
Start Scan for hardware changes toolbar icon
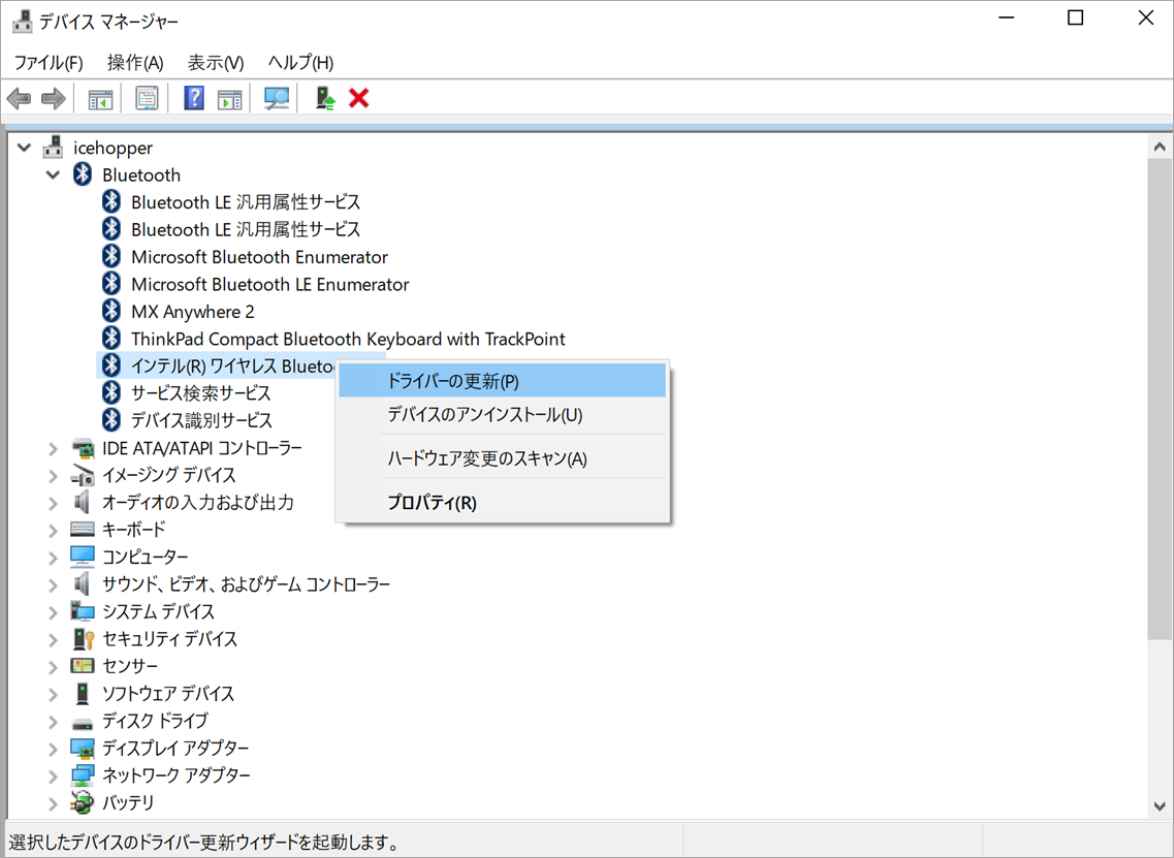(x=277, y=98)
